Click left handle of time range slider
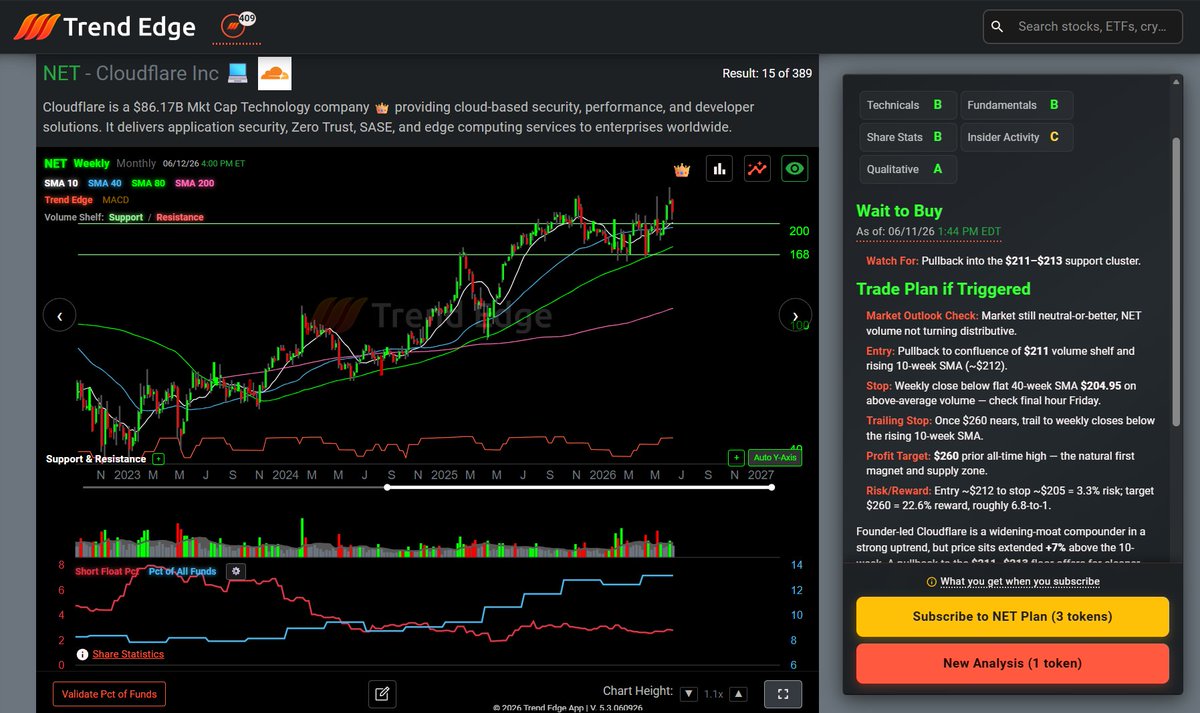The image size is (1200, 713). [388, 488]
